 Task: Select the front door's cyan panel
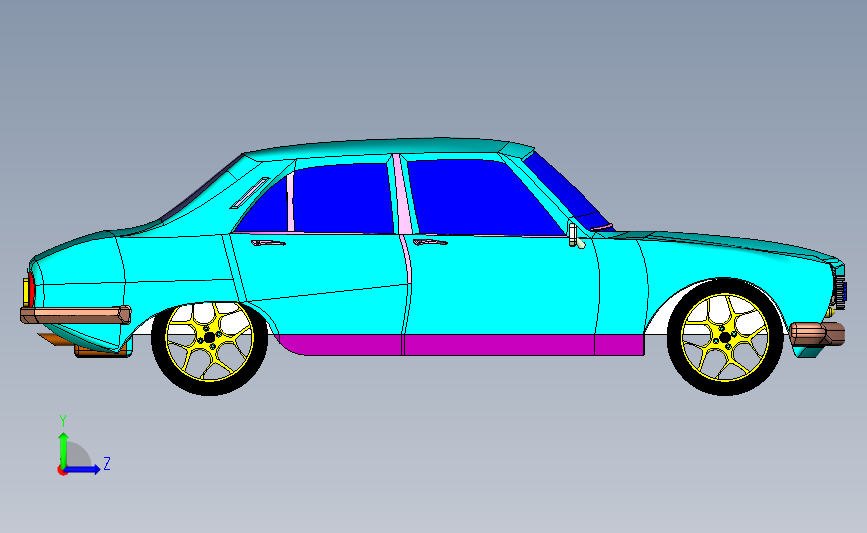[500, 285]
